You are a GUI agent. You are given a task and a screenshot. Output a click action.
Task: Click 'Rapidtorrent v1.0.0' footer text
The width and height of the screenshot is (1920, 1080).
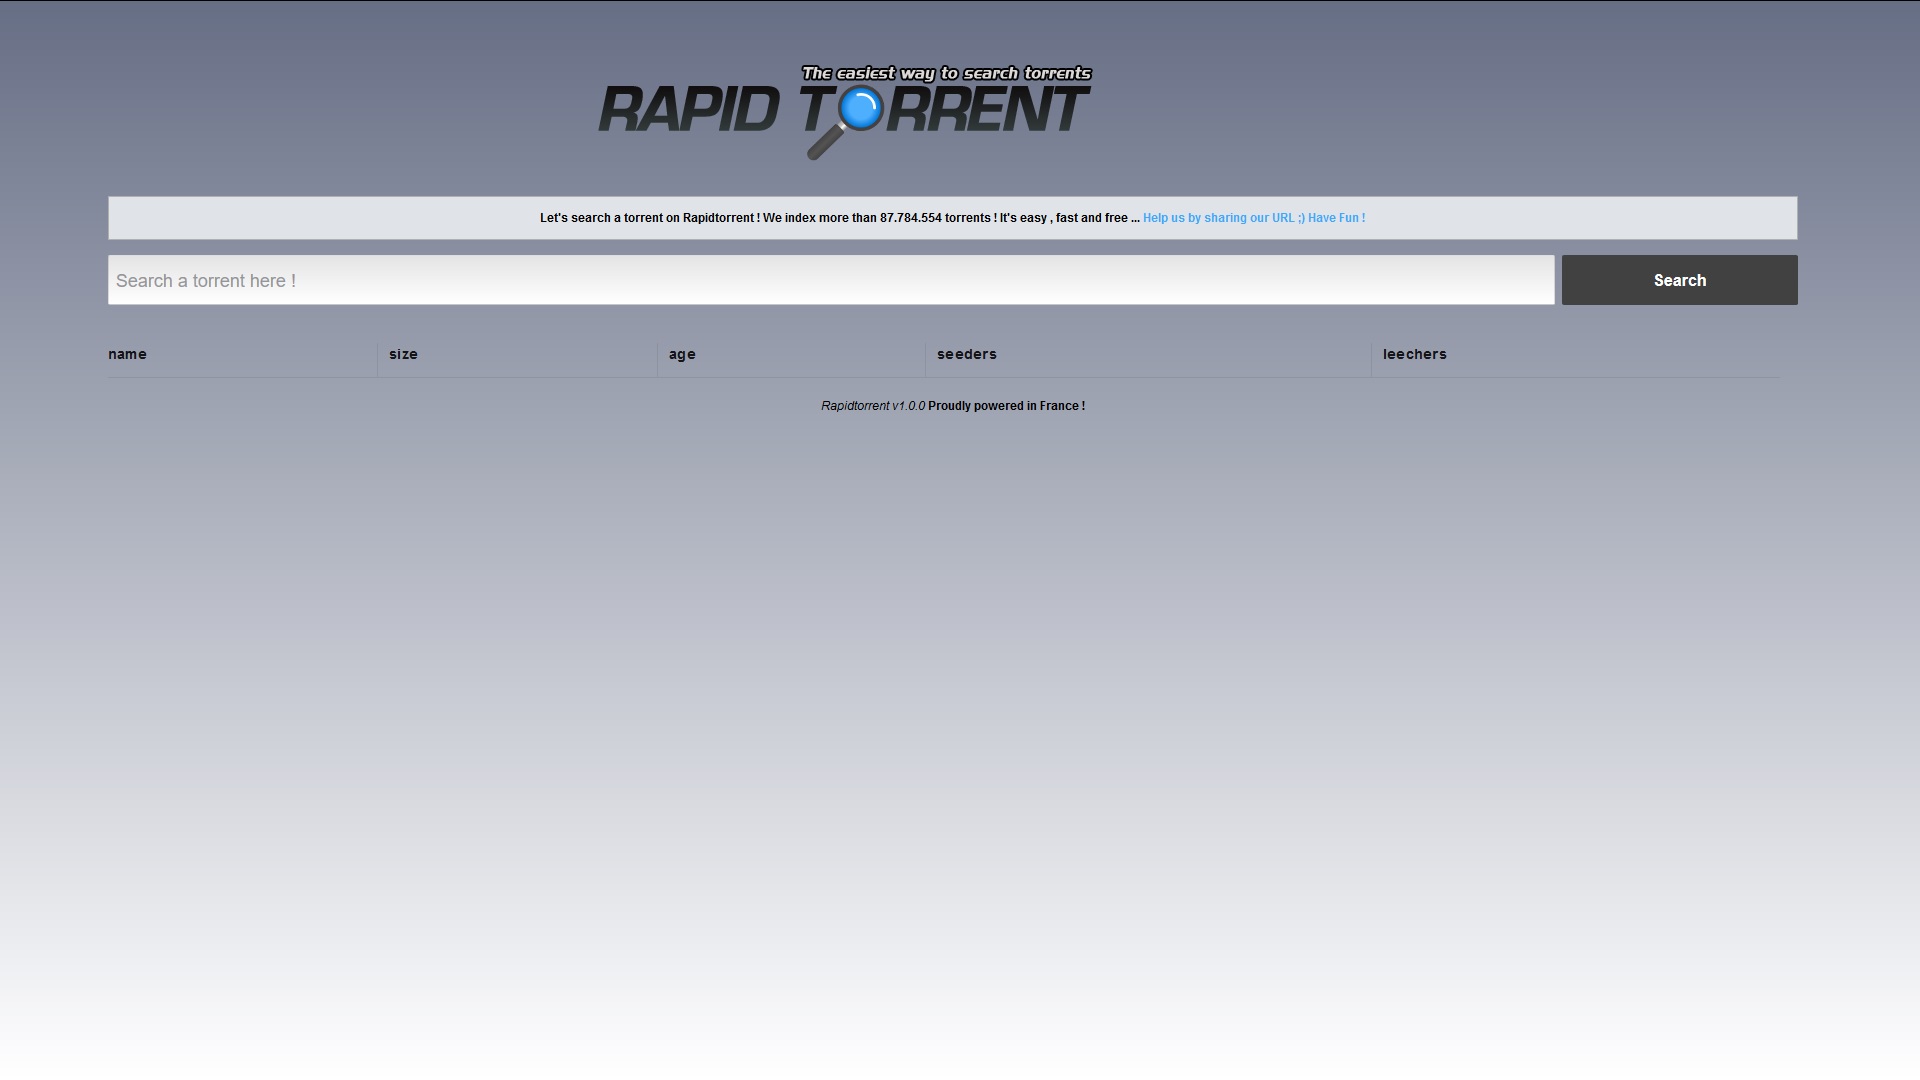(x=873, y=406)
